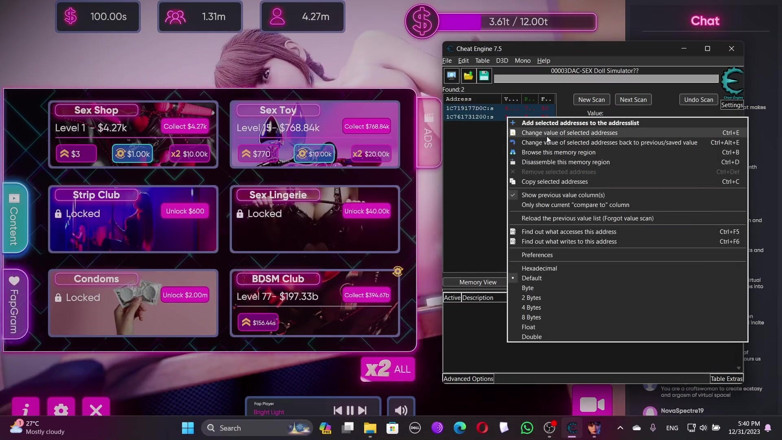This screenshot has width=782, height=440.
Task: Open the Help menu in Cheat Engine
Action: pyautogui.click(x=544, y=60)
